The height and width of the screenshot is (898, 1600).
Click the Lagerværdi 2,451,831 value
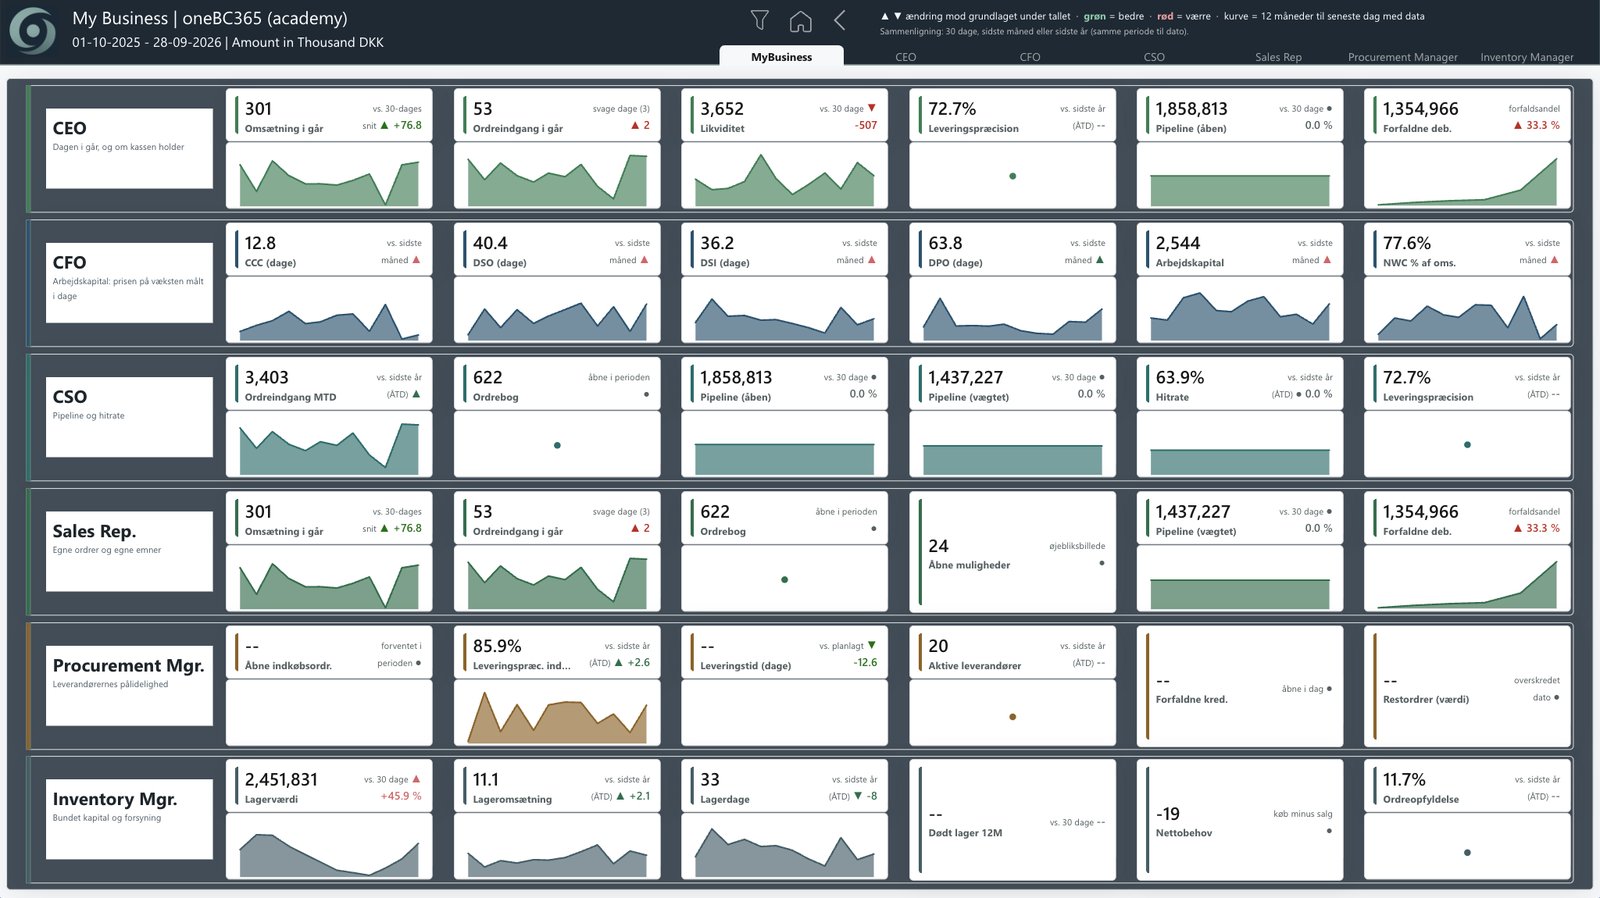[x=281, y=780]
